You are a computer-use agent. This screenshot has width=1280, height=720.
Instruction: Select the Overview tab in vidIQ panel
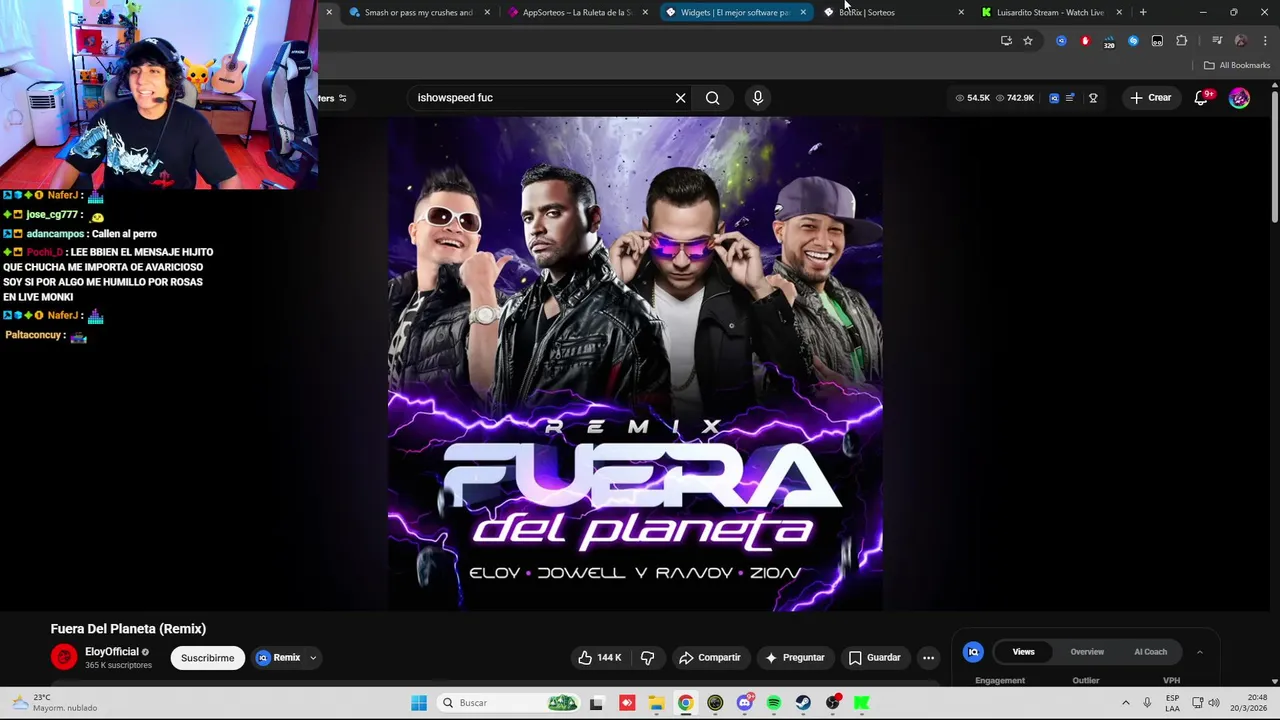tap(1087, 652)
